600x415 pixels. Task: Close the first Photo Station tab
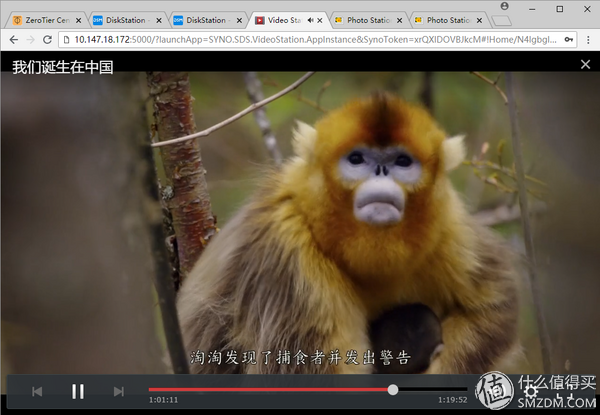click(x=399, y=21)
